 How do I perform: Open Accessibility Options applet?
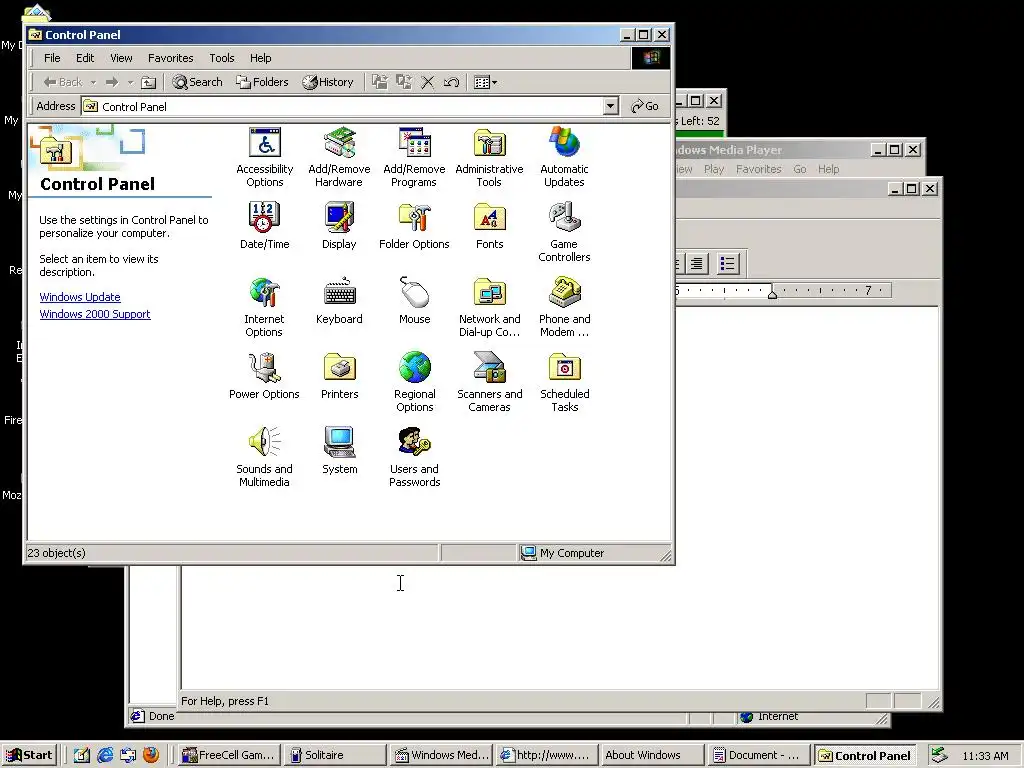tap(264, 157)
